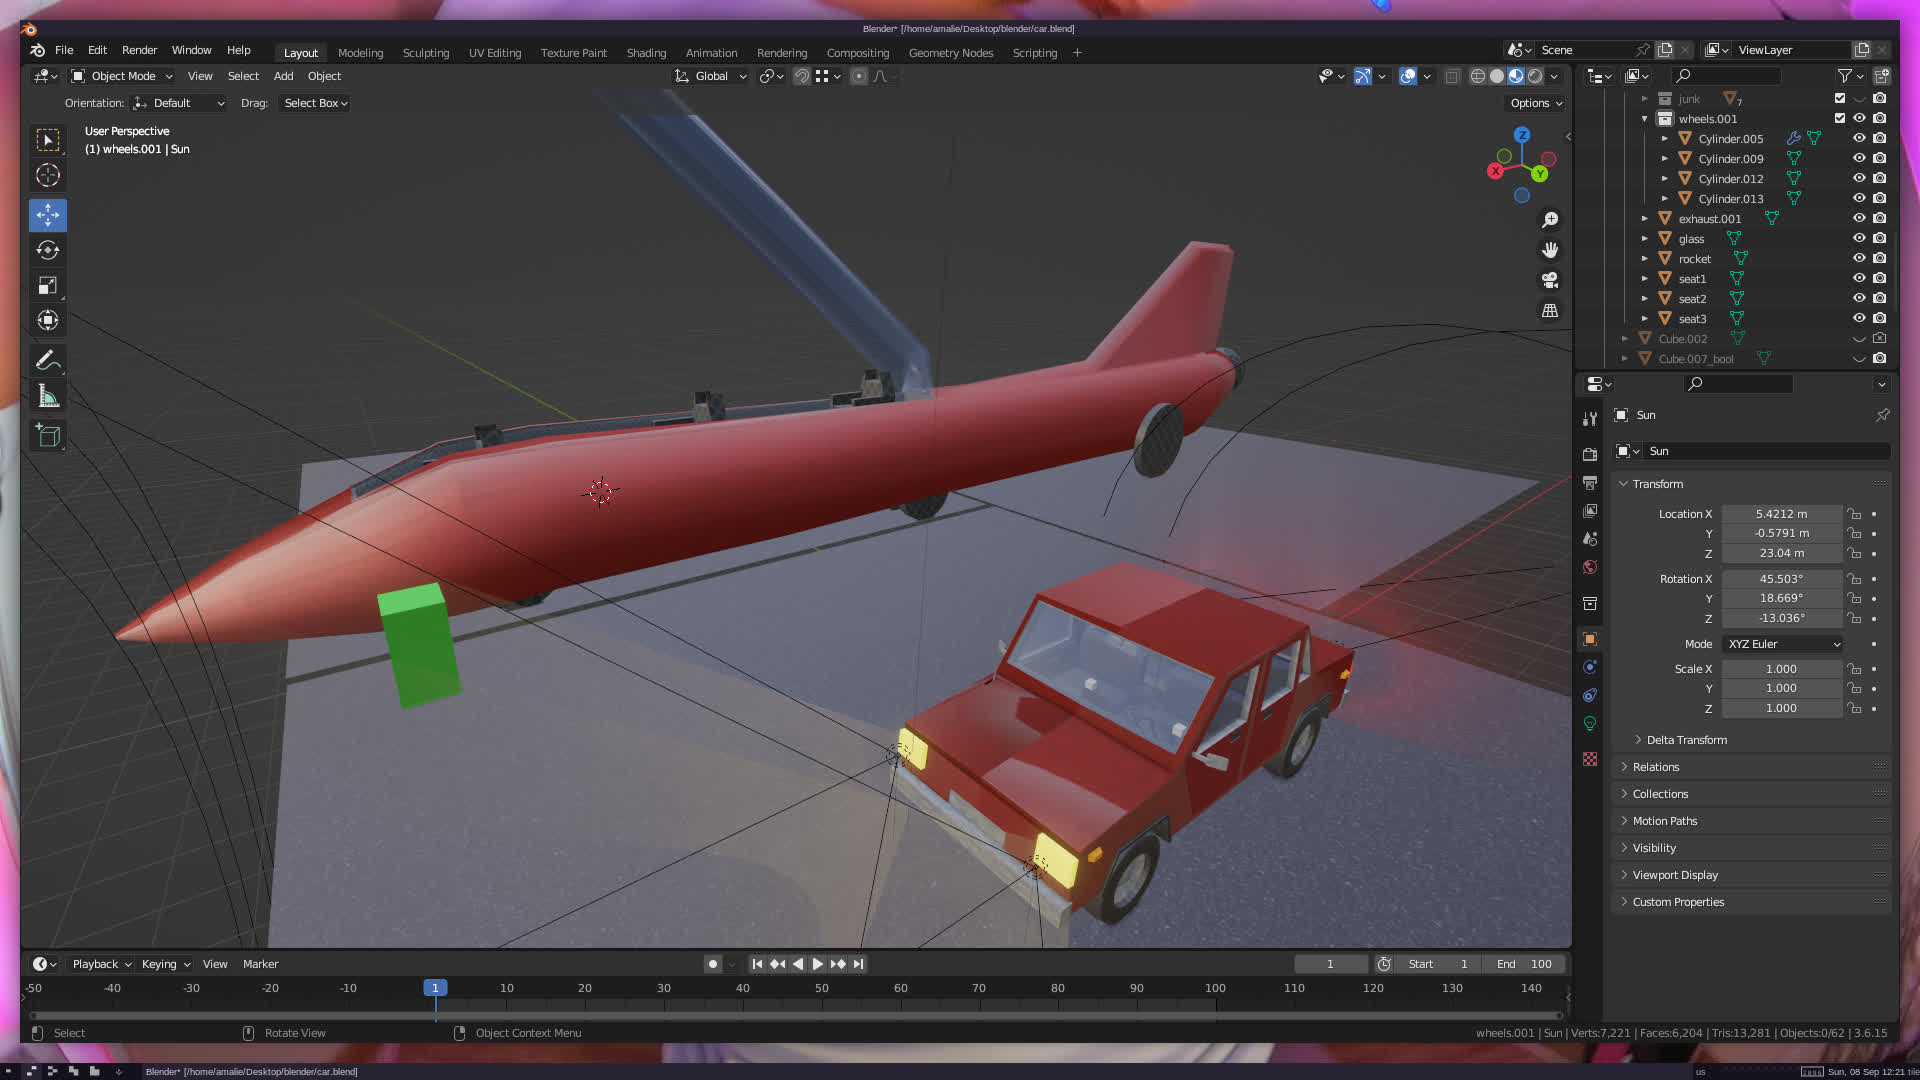Switch to rendered viewport shading
This screenshot has width=1920, height=1080.
pos(1535,76)
